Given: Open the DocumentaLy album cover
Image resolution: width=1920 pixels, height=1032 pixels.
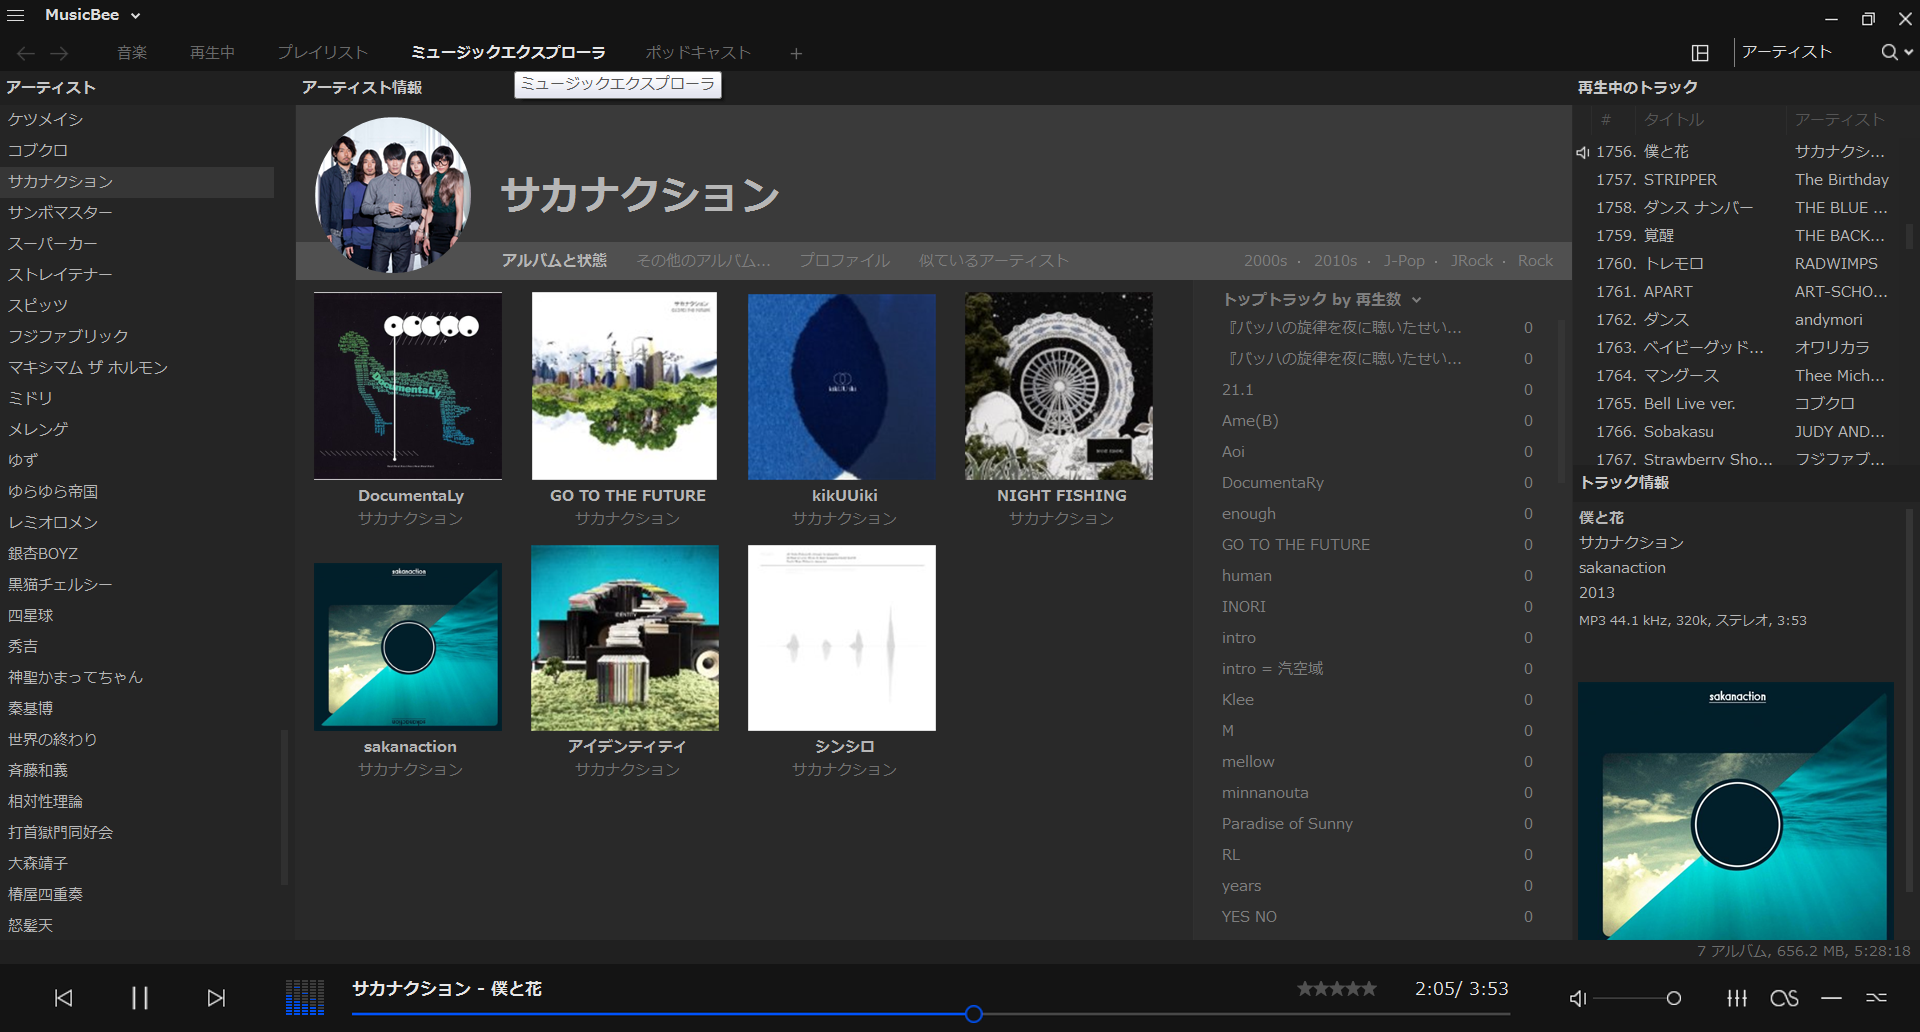Looking at the screenshot, I should 408,386.
